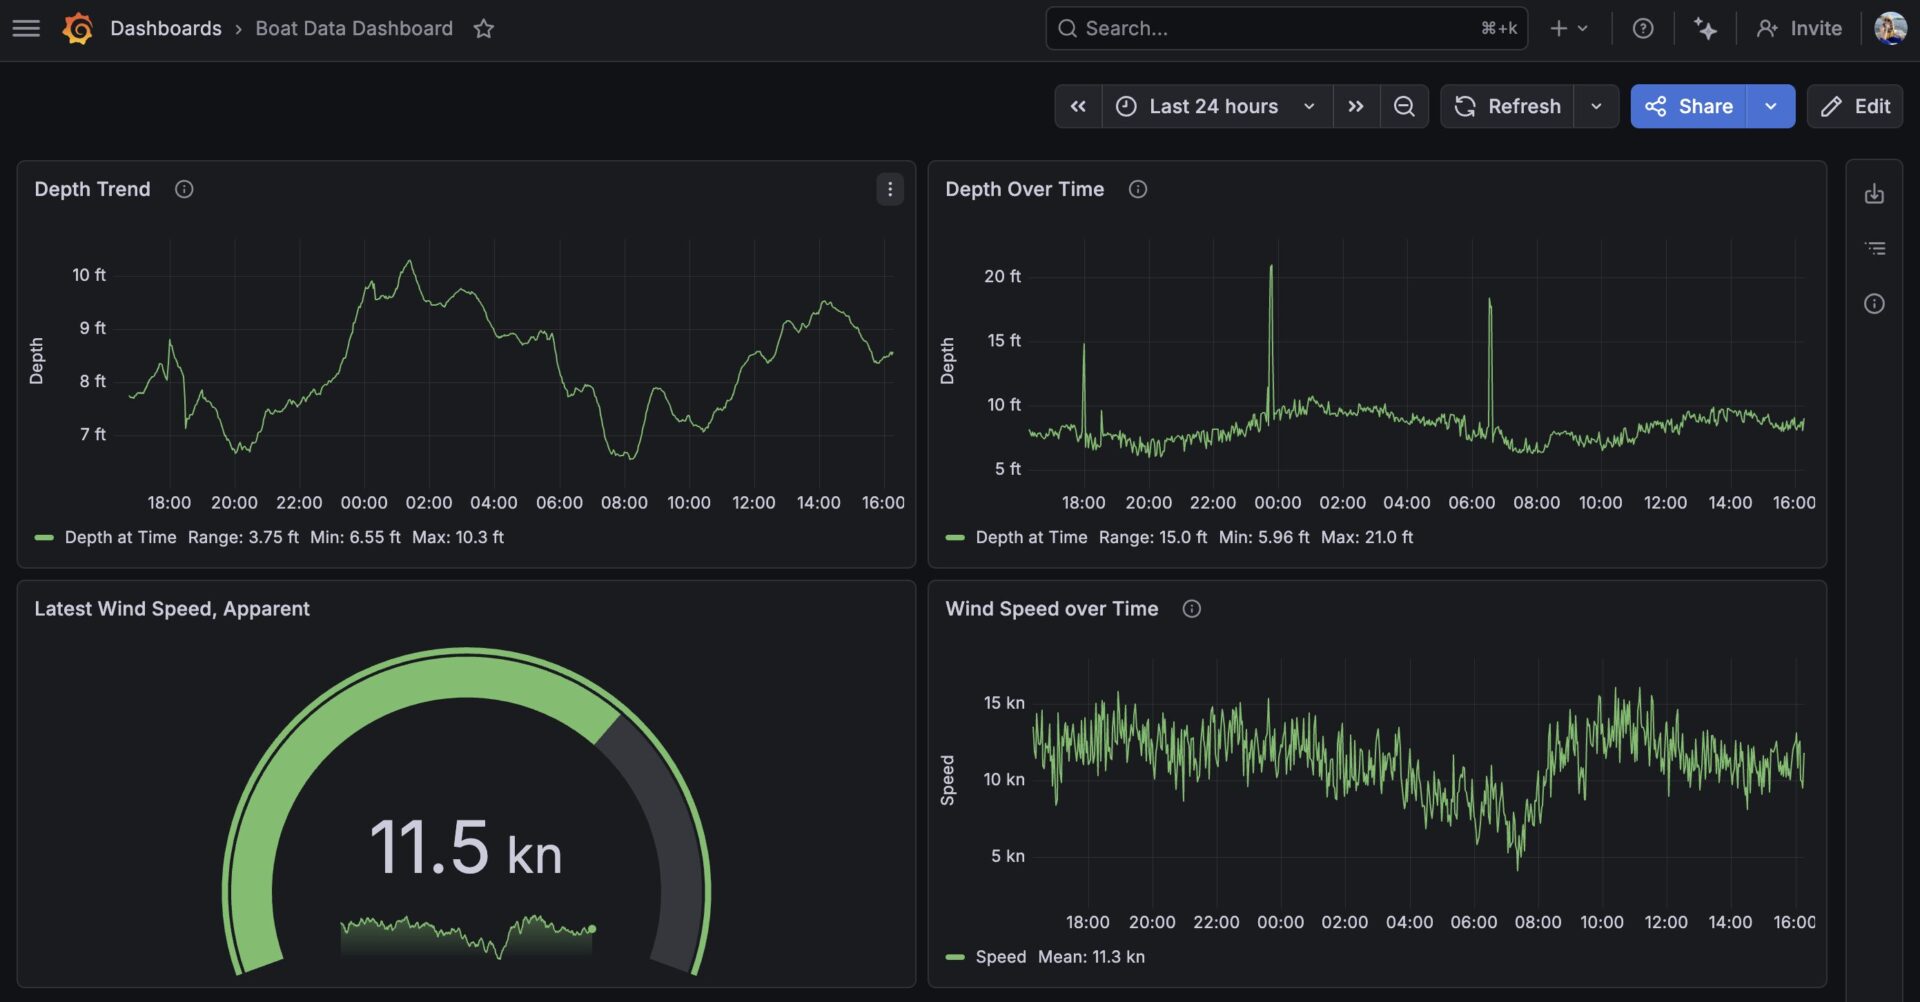Viewport: 1920px width, 1002px height.
Task: Open the hamburger navigation menu
Action: click(27, 28)
